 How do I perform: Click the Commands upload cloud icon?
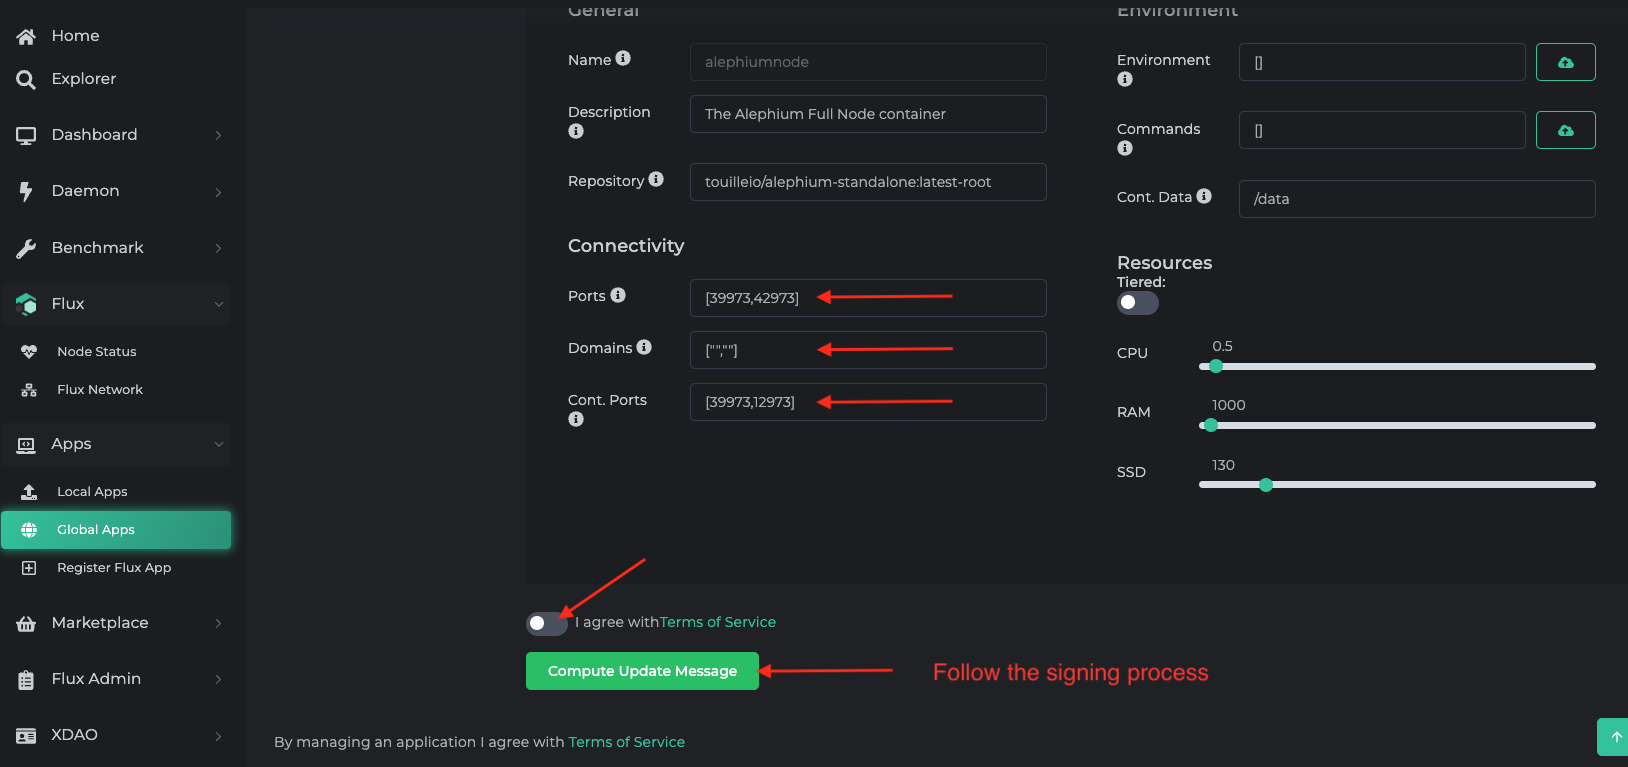click(x=1565, y=130)
